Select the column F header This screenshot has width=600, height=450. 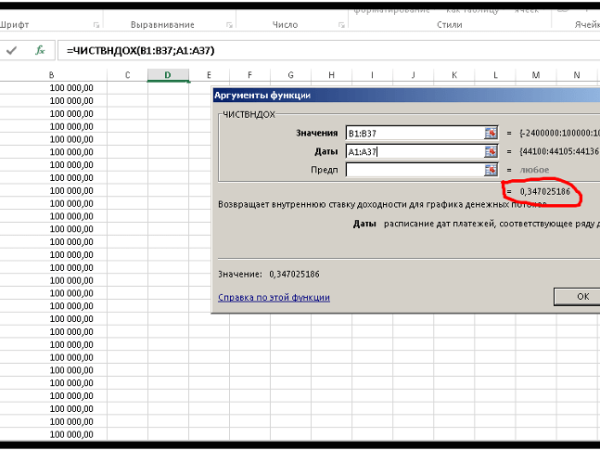click(x=248, y=75)
